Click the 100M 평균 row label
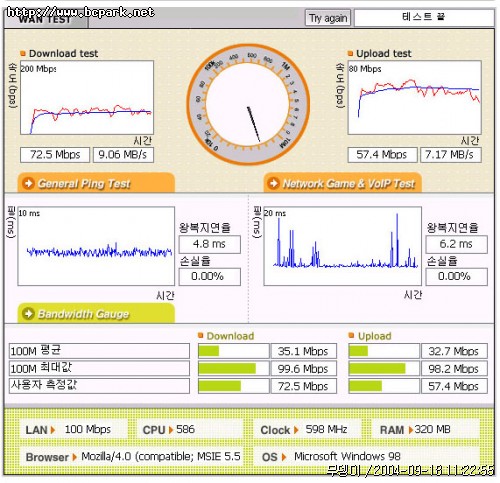This screenshot has height=483, width=500. click(x=99, y=351)
